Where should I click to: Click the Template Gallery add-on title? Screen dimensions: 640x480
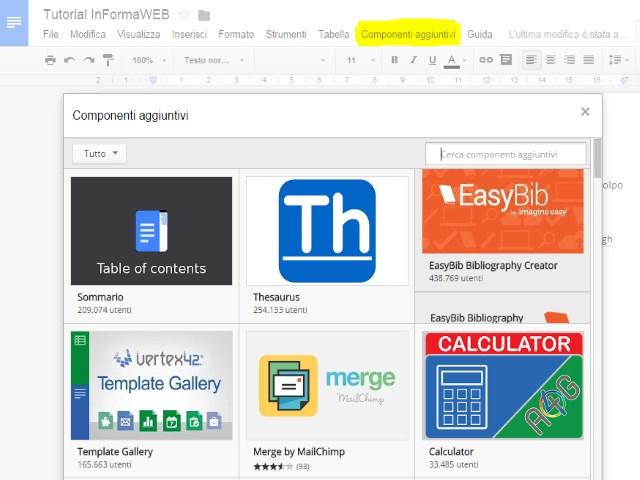[115, 452]
